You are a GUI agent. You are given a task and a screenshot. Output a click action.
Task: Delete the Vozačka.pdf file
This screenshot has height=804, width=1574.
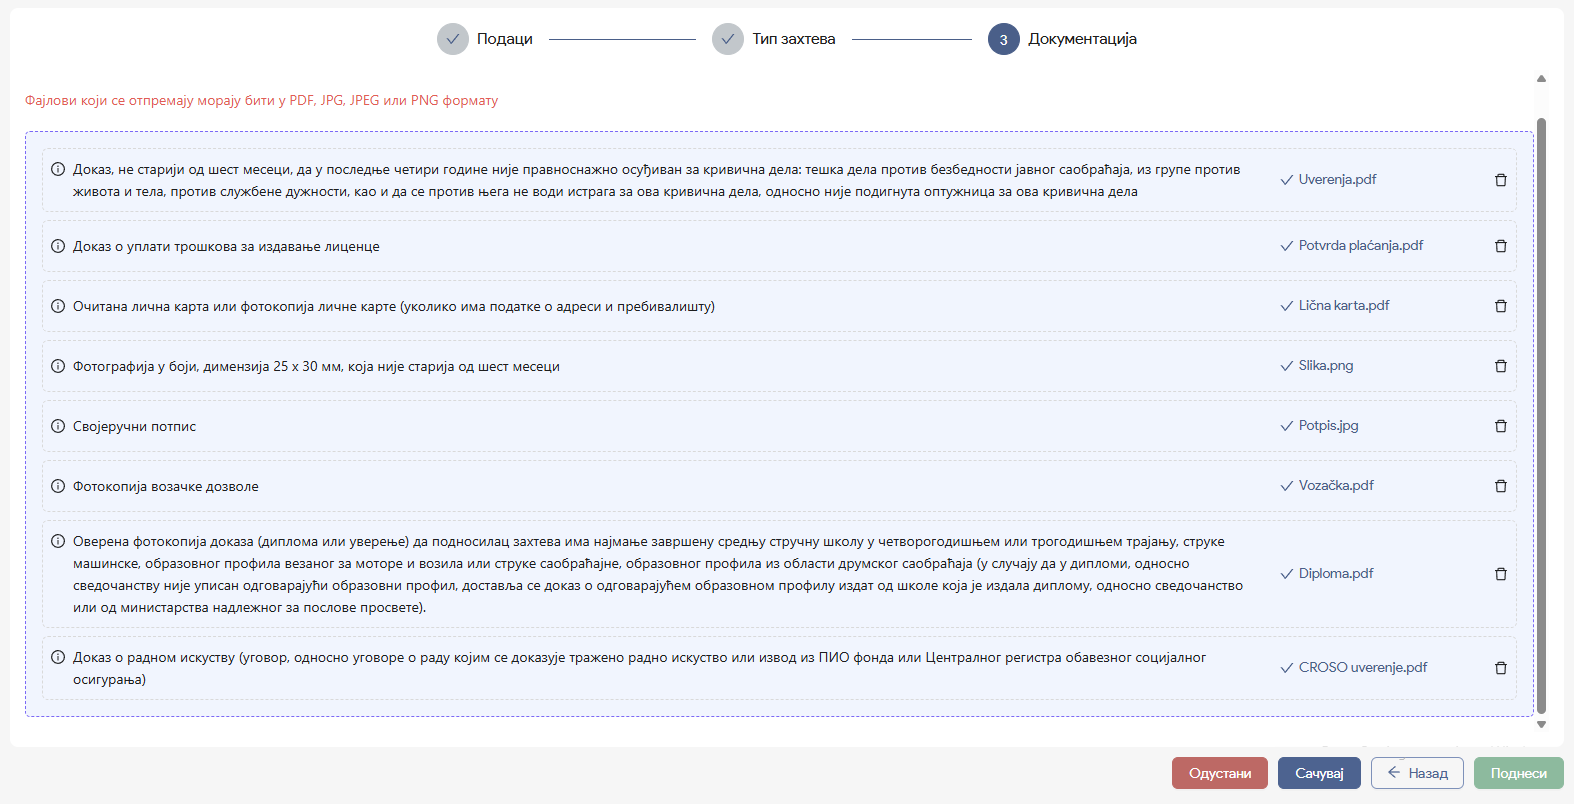(1500, 486)
